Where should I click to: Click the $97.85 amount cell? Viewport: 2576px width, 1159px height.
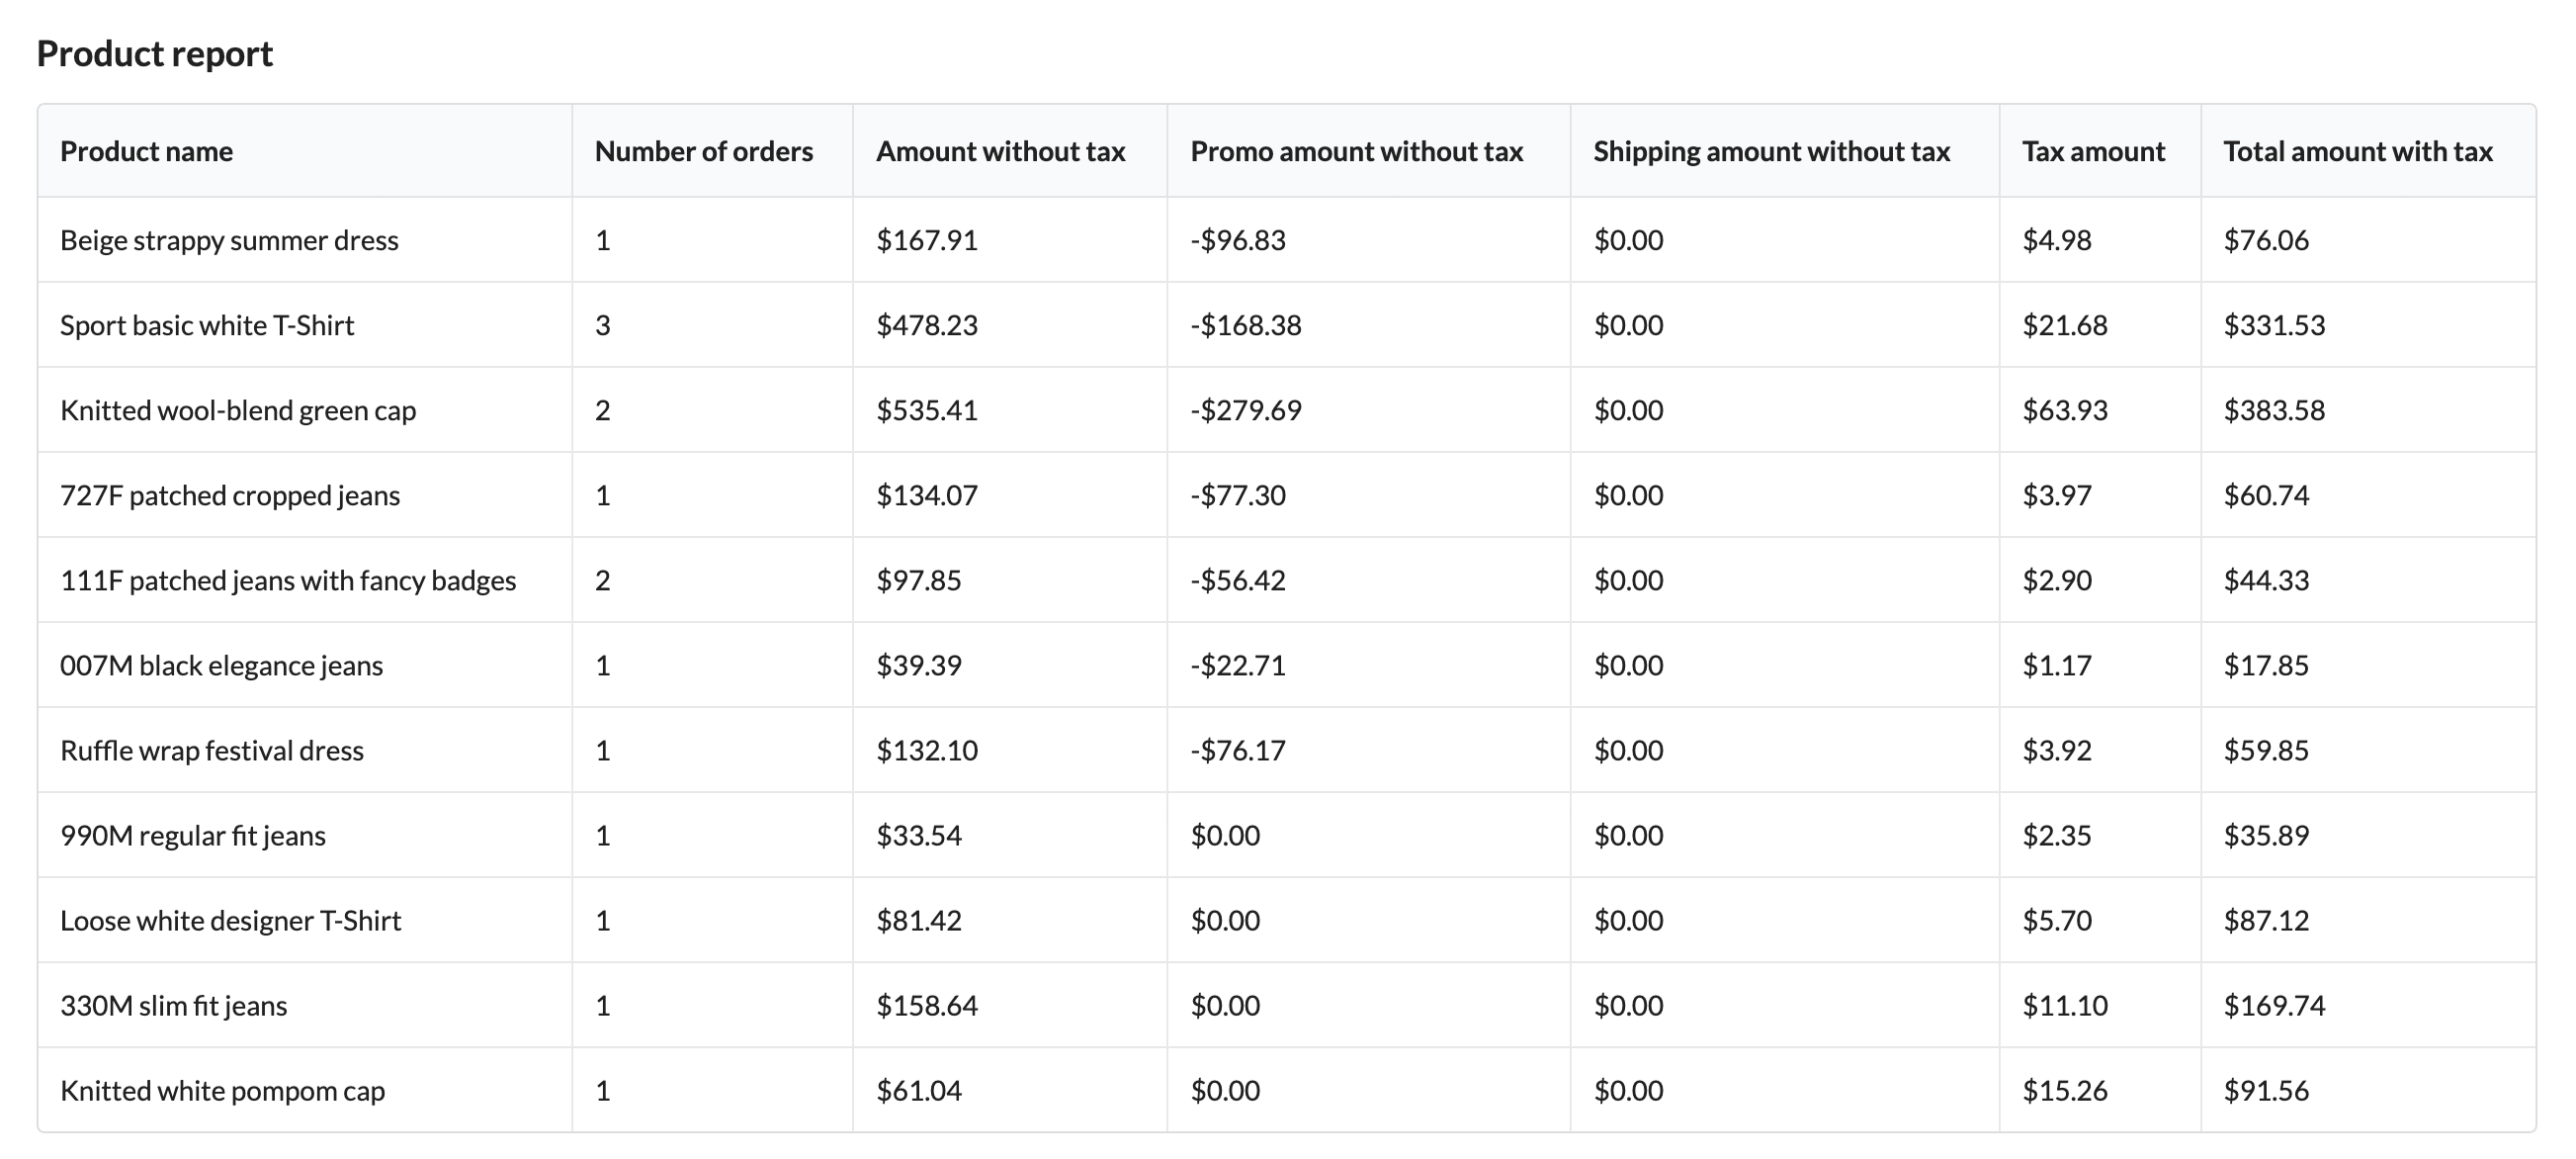919,580
